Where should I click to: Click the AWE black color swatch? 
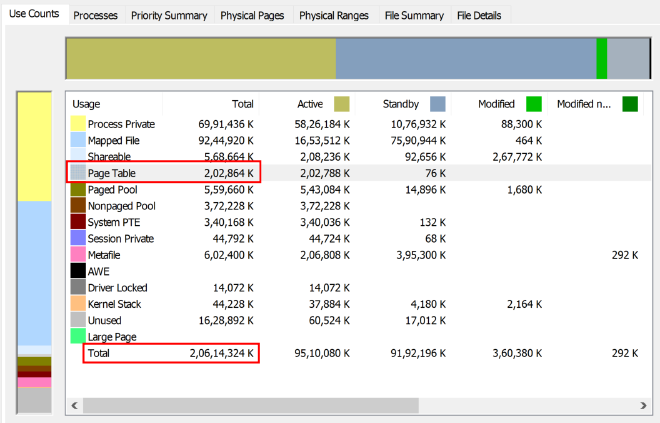tap(78, 271)
